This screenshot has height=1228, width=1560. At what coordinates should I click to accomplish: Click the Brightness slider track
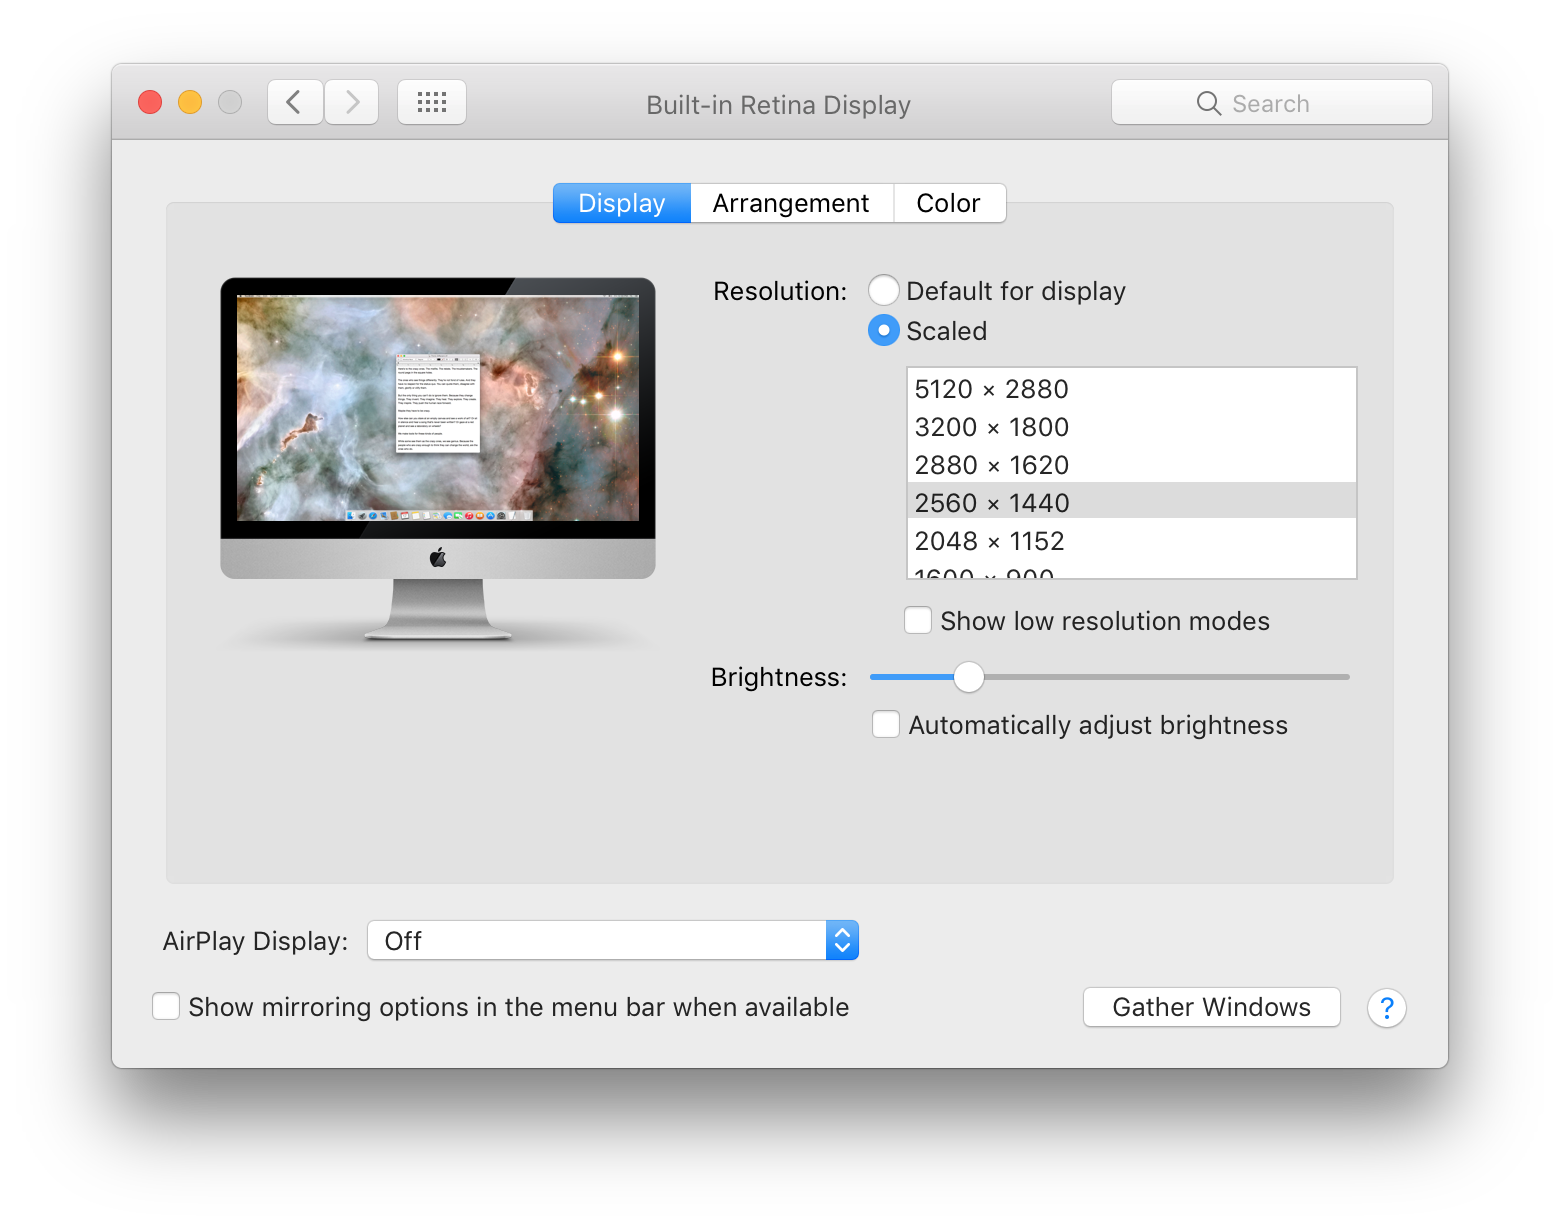1110,677
